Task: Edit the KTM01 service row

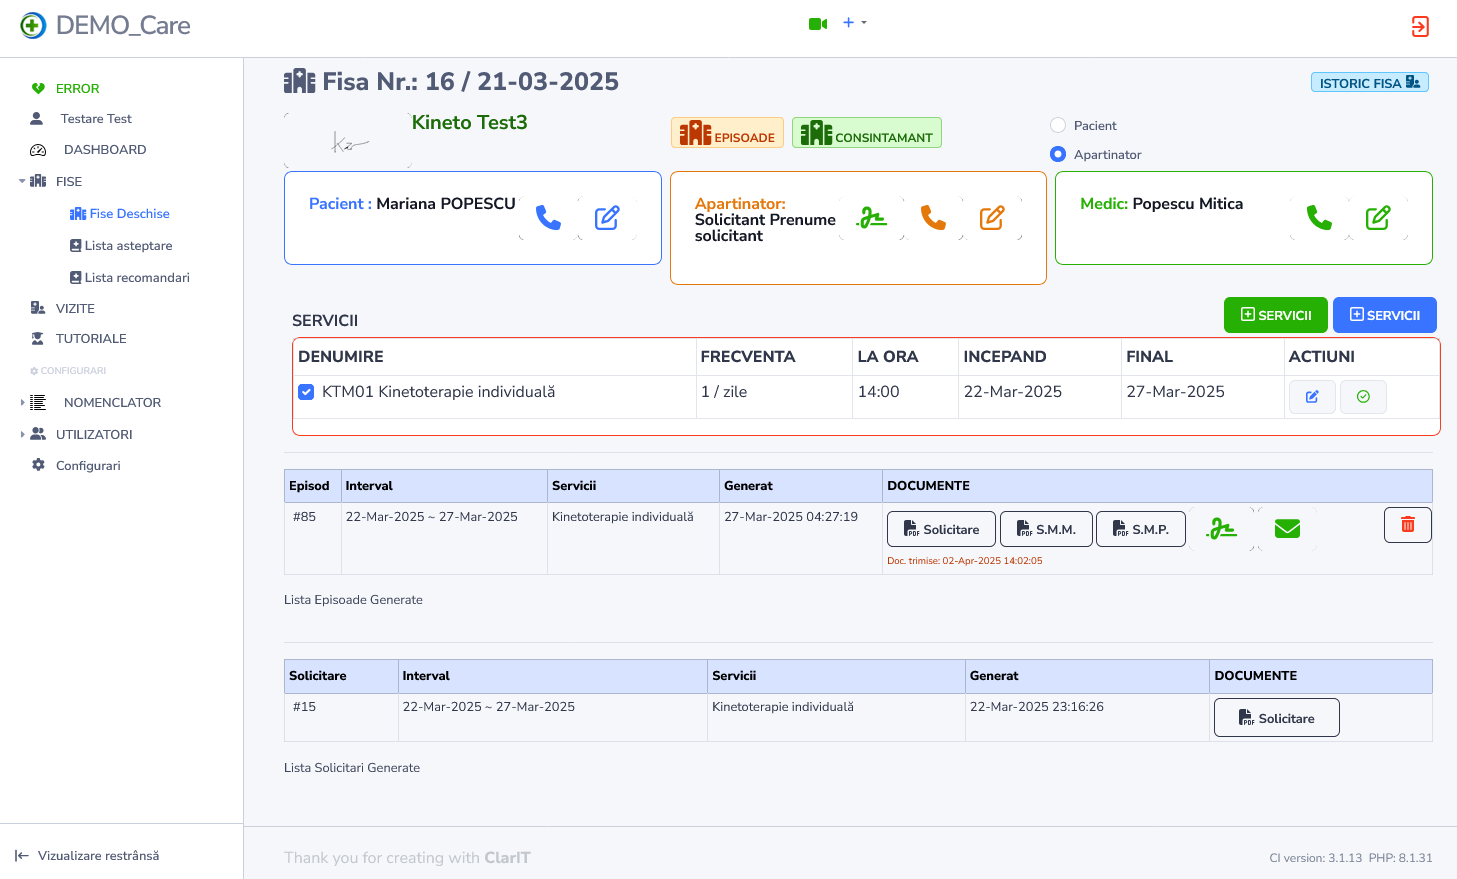Action: click(1311, 397)
